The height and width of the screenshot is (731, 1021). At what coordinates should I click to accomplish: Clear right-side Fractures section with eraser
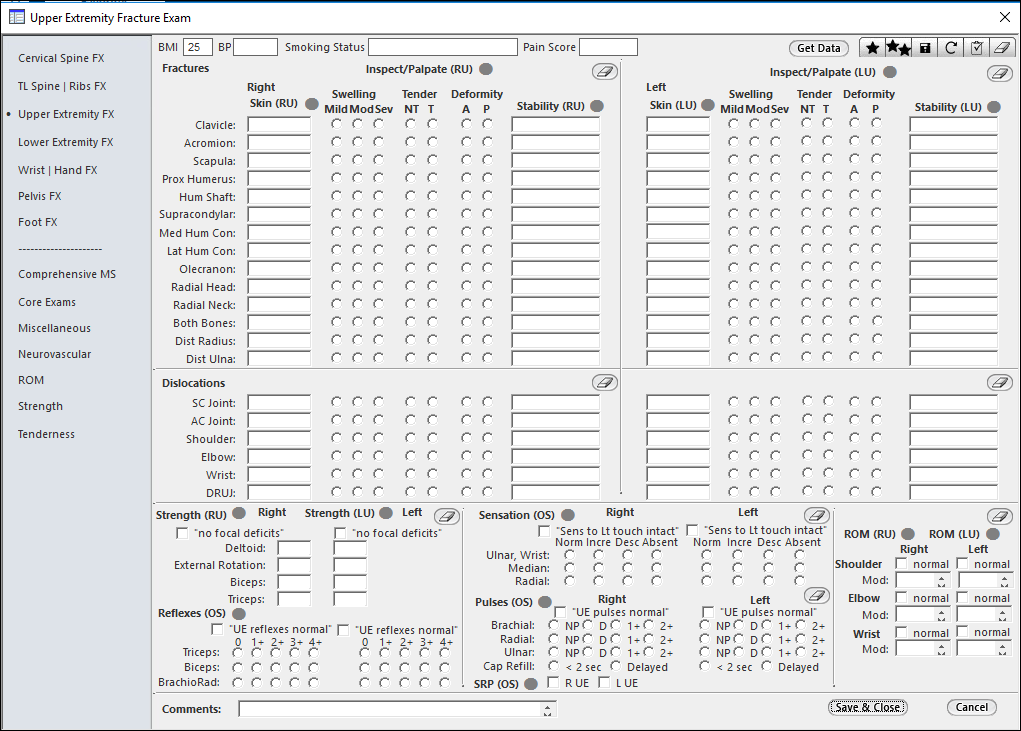click(605, 72)
